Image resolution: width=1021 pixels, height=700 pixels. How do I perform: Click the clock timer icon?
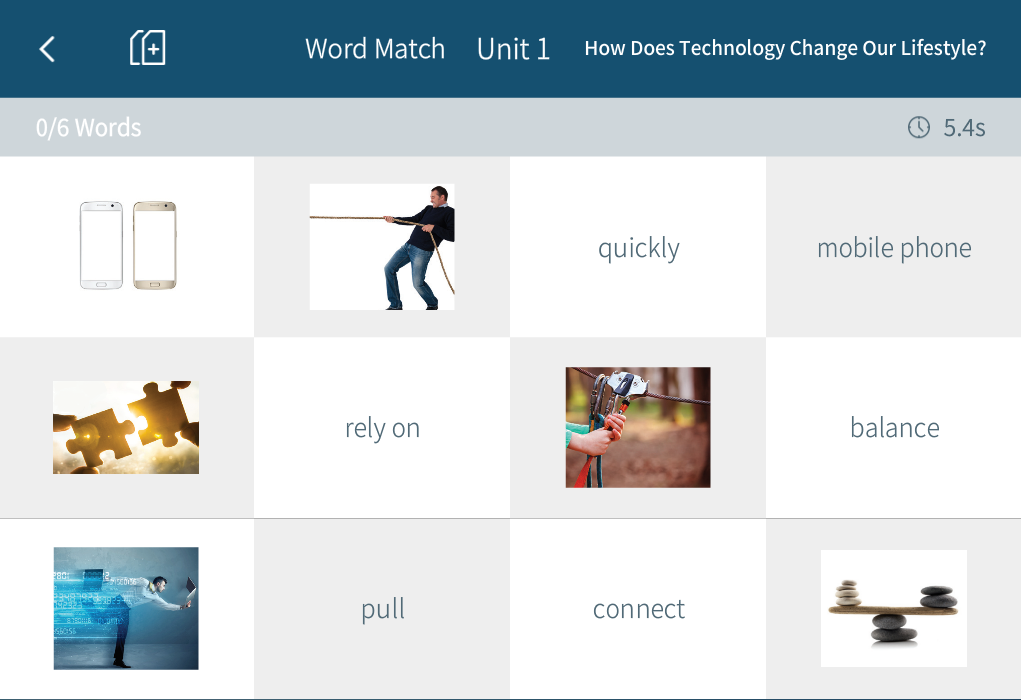pos(918,127)
